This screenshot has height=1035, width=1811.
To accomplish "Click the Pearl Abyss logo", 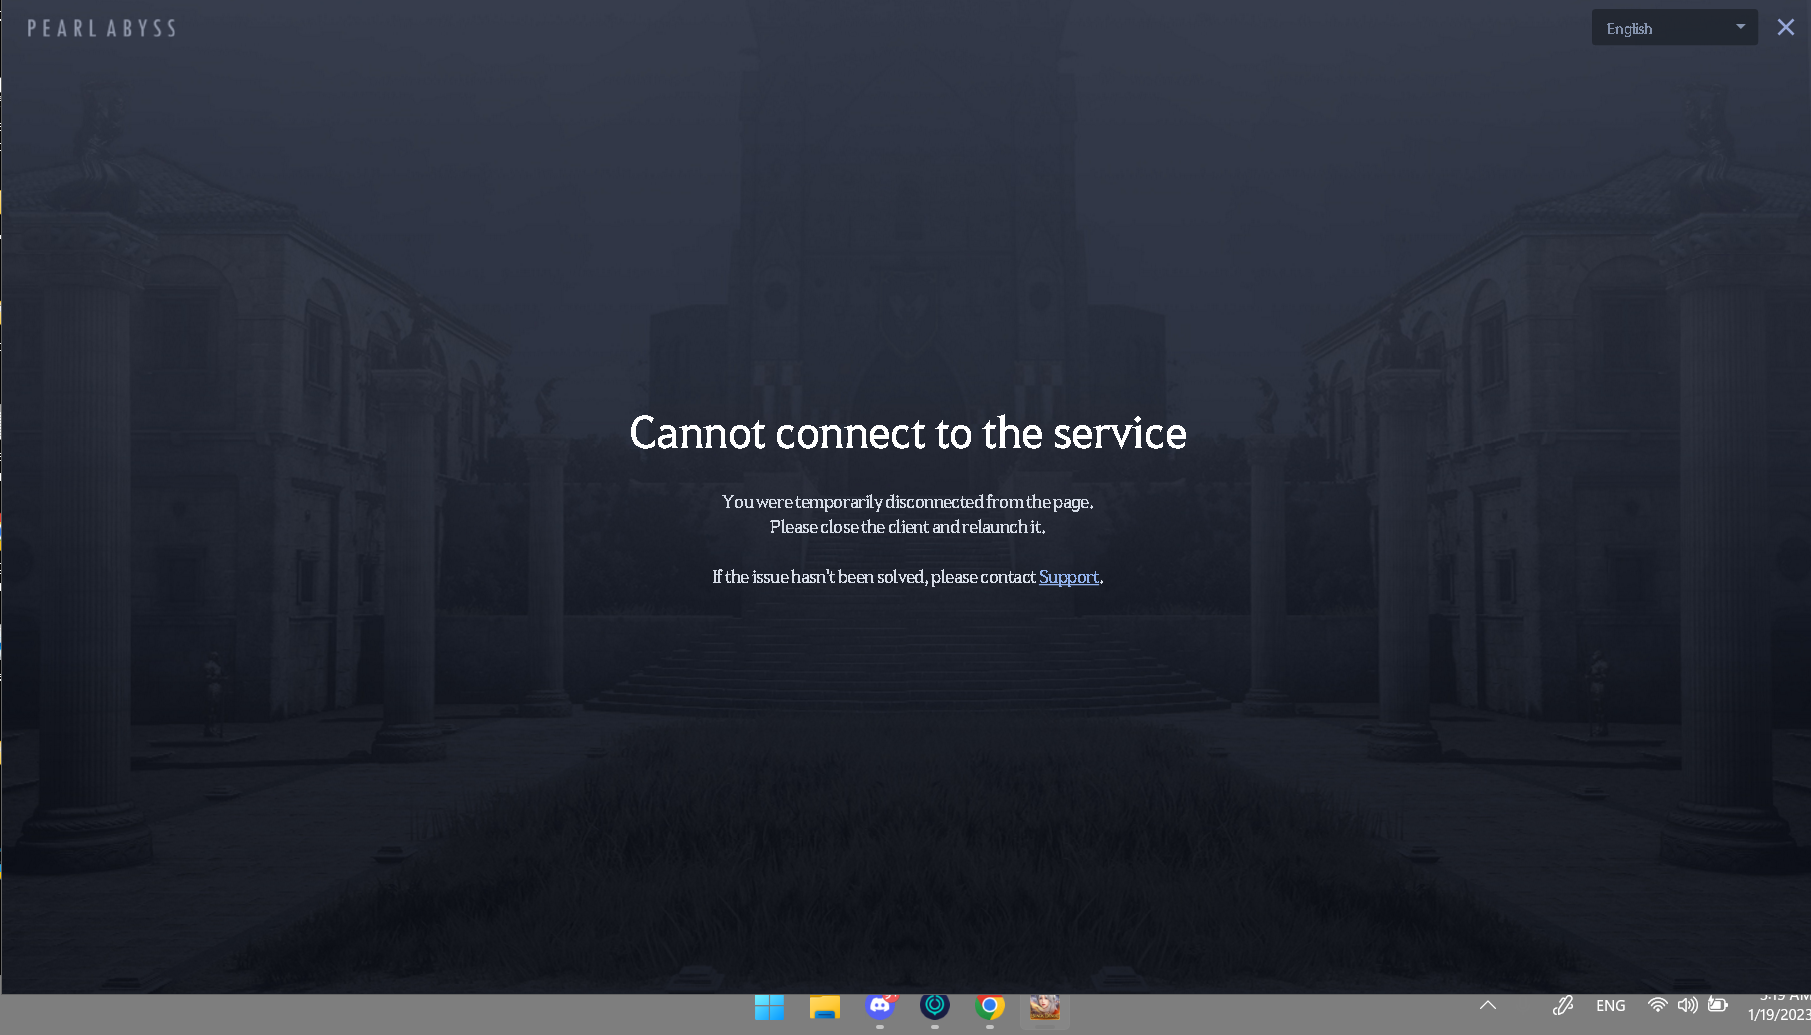I will pyautogui.click(x=101, y=28).
